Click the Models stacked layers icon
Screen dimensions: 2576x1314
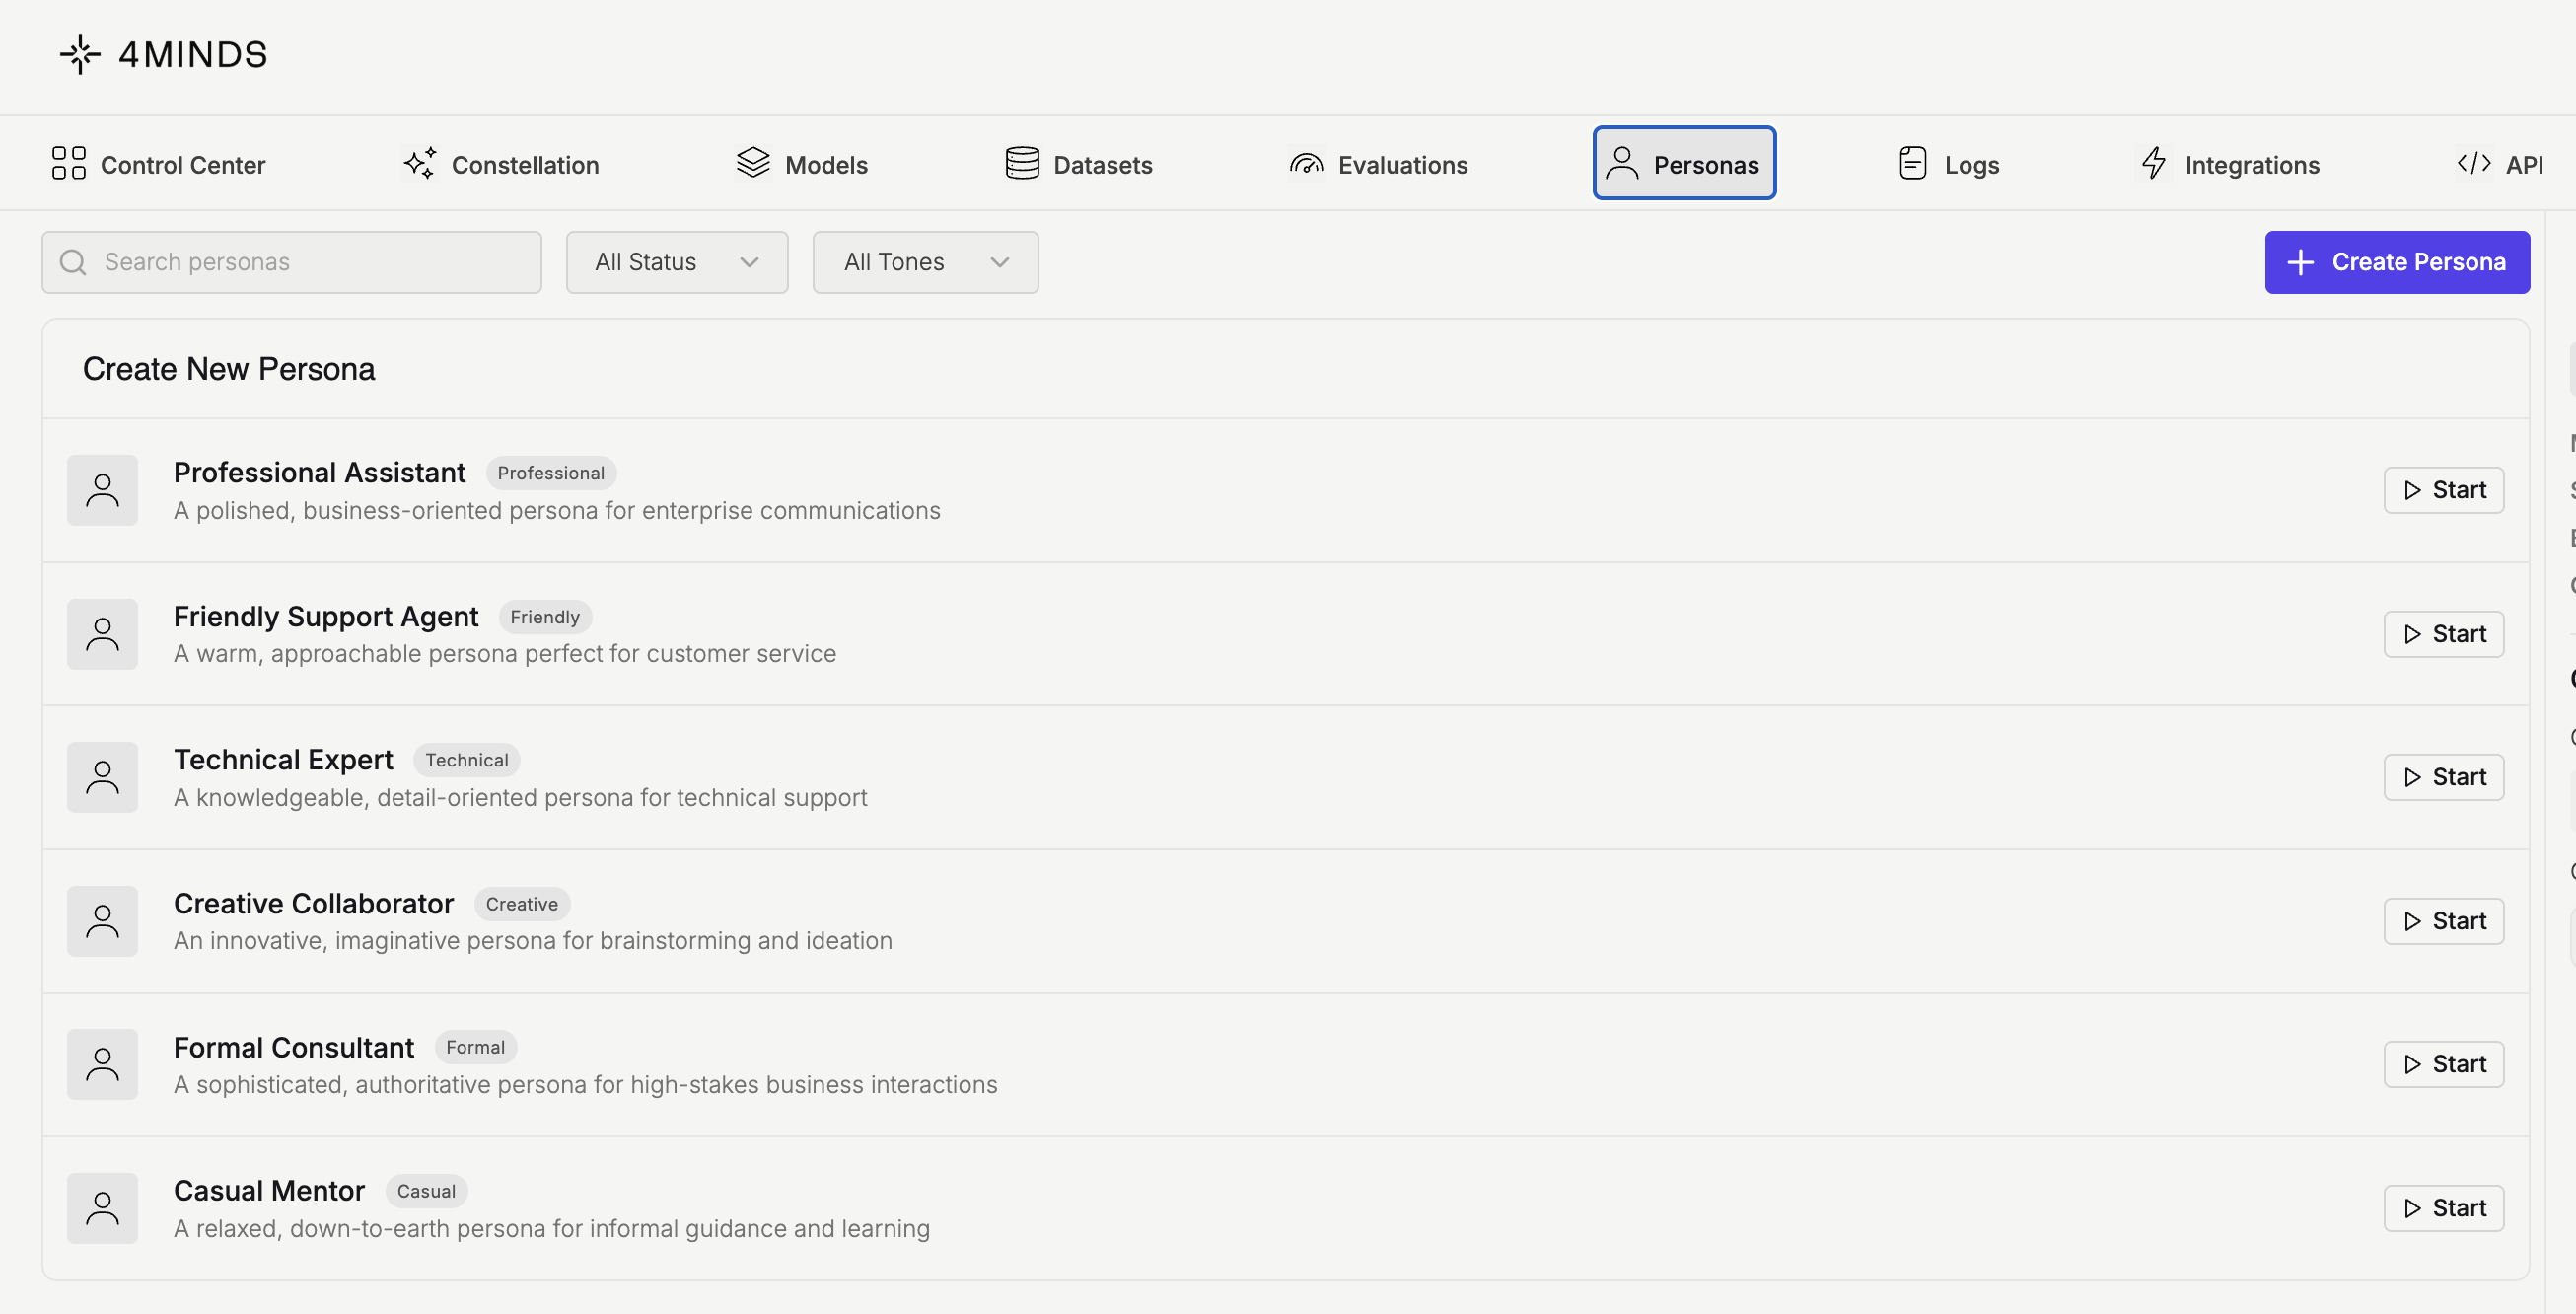(x=753, y=163)
